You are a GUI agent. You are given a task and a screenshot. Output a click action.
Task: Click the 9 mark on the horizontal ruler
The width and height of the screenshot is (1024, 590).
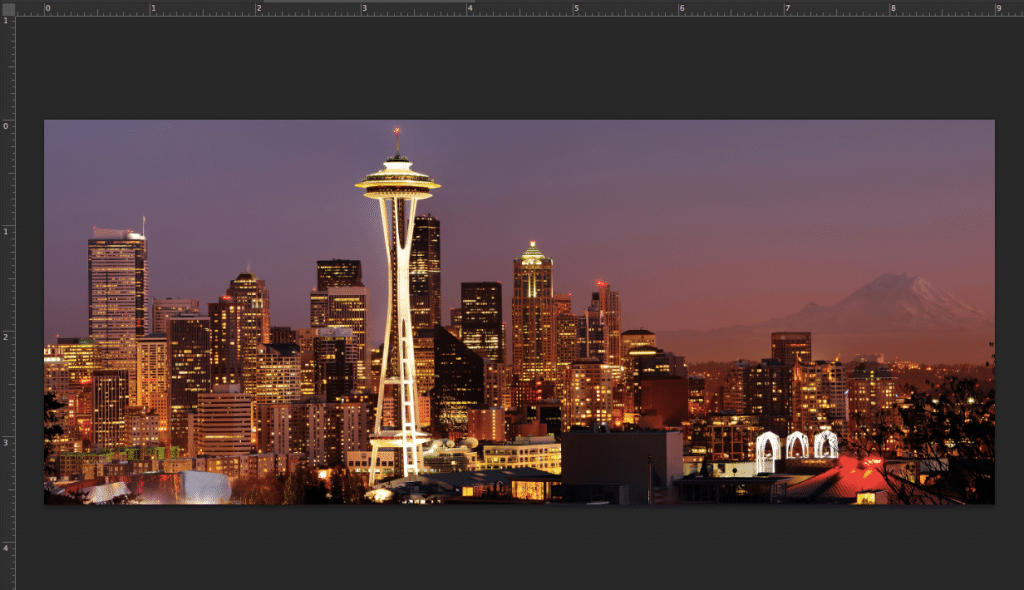1002,9
